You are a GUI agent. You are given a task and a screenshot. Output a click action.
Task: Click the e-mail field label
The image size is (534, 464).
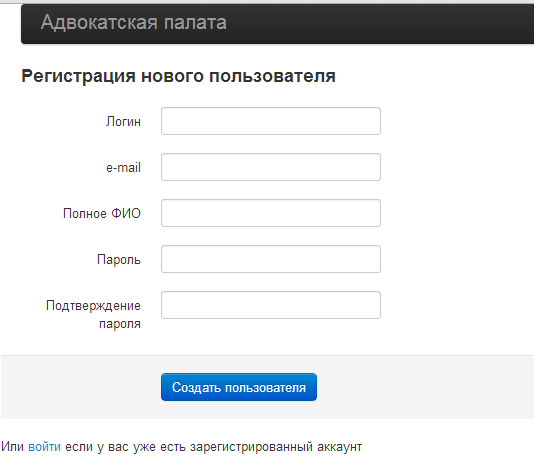point(123,167)
